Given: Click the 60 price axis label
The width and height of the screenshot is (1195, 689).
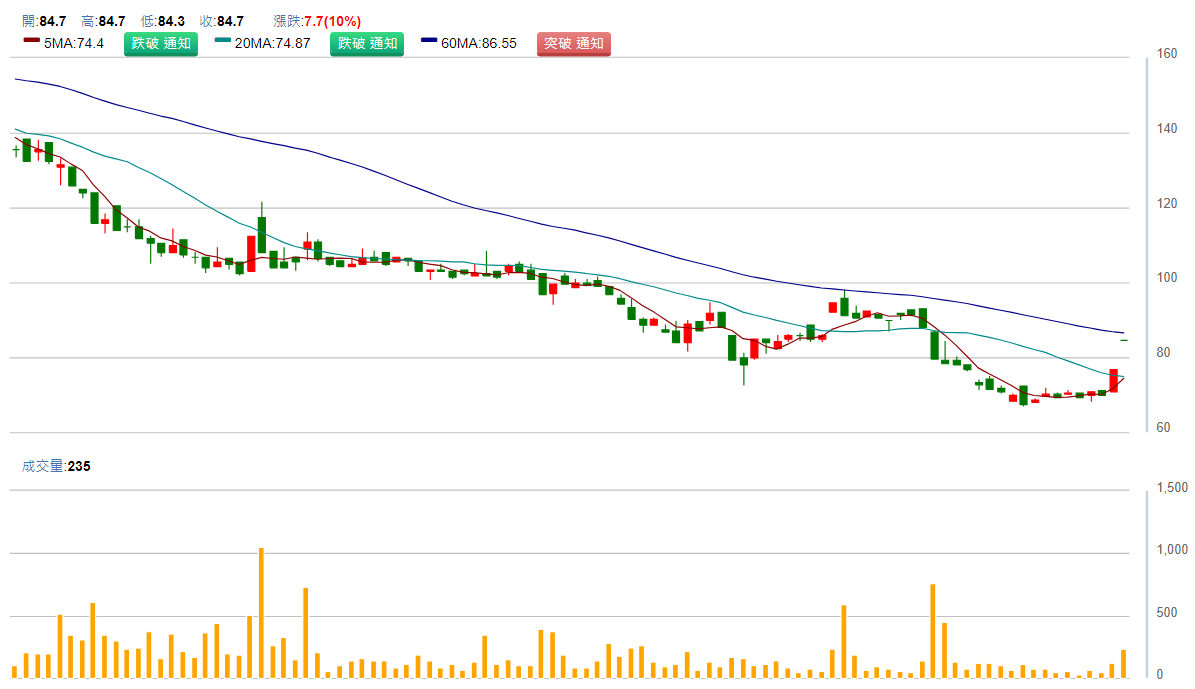Looking at the screenshot, I should 1163,428.
